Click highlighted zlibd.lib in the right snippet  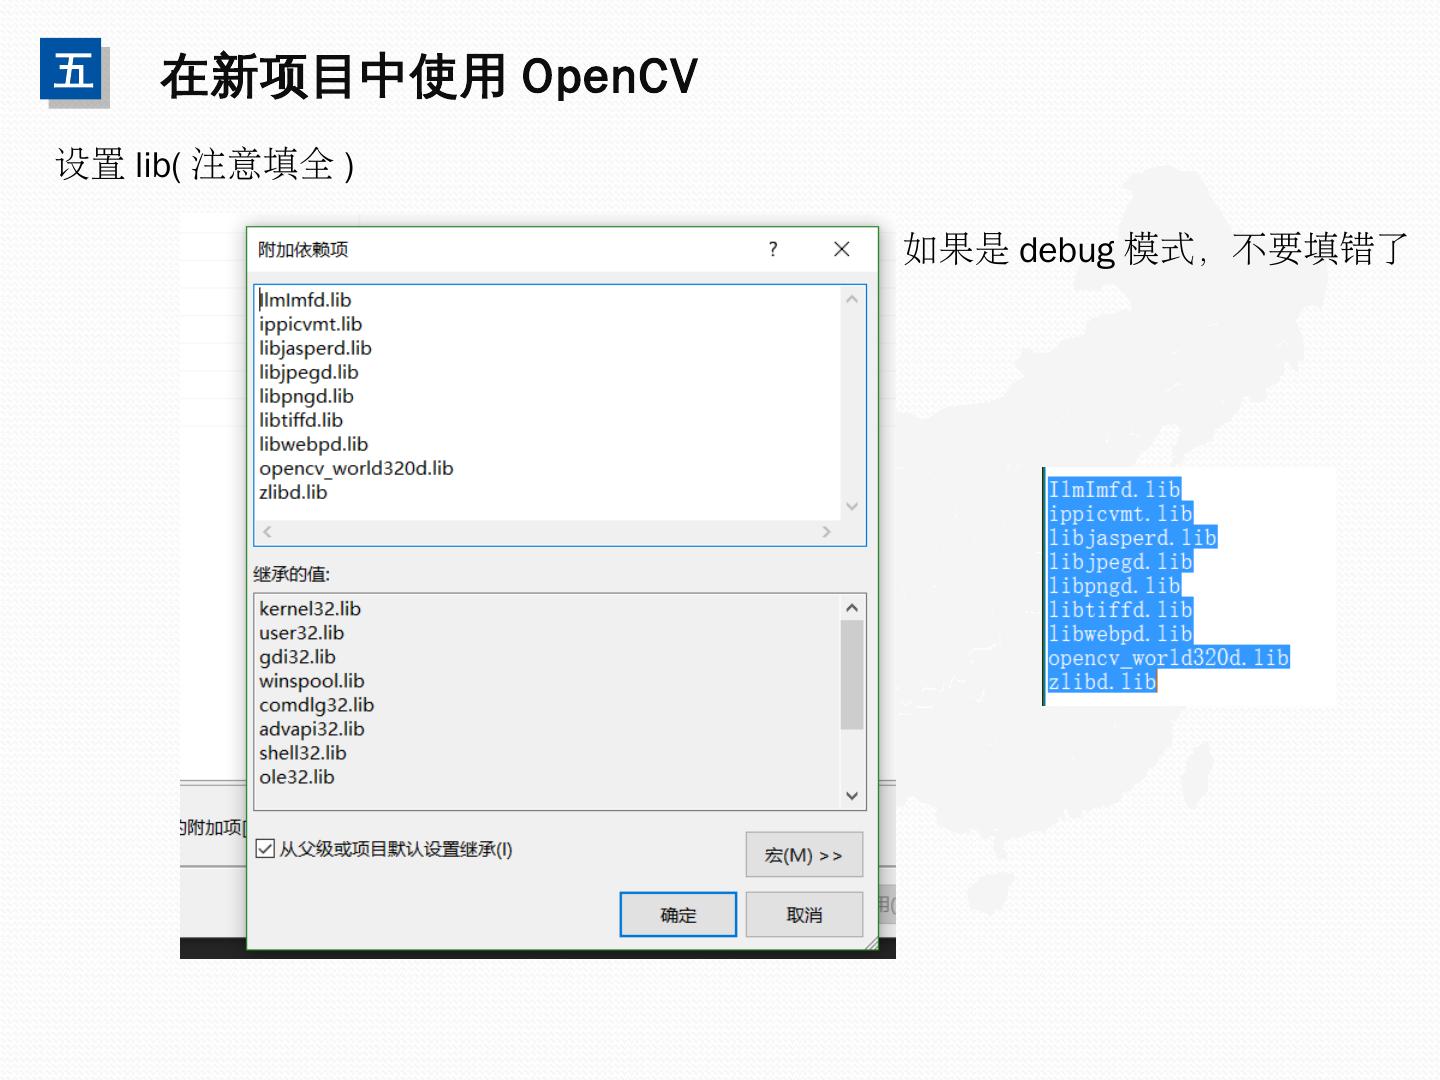[1102, 682]
